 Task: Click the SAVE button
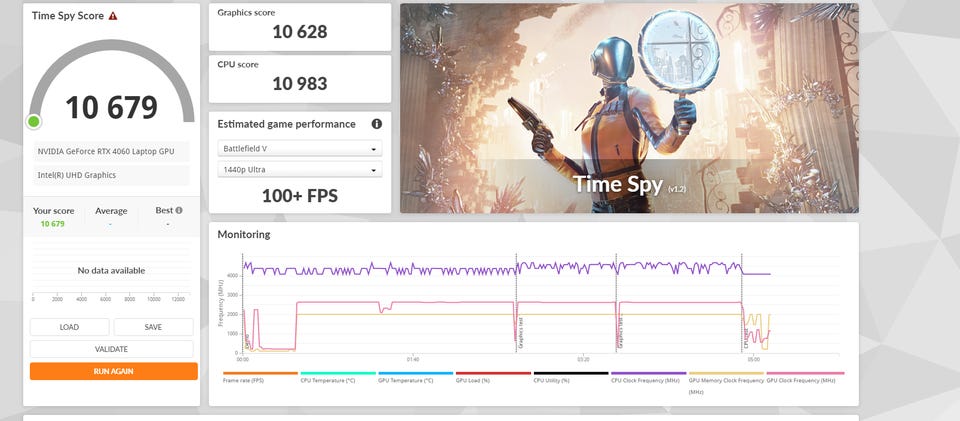[x=153, y=327]
